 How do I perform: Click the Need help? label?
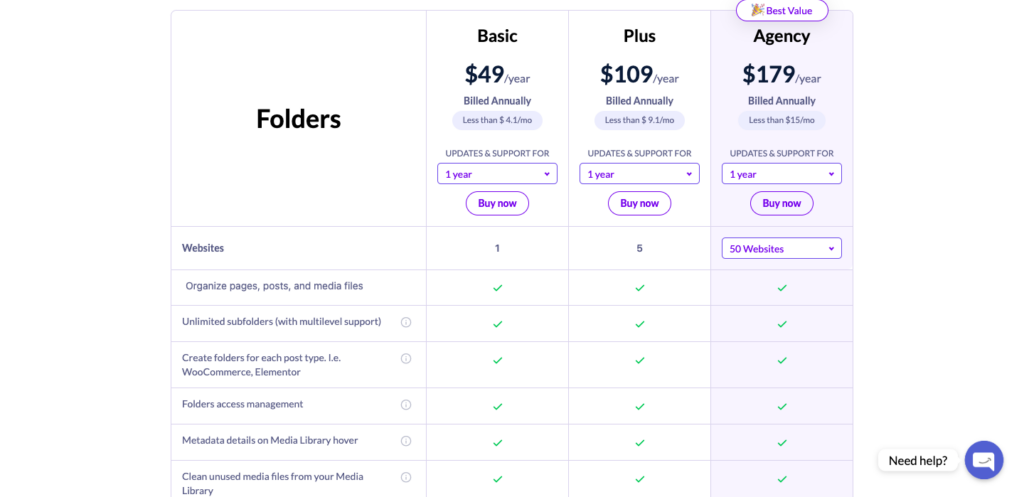[x=918, y=460]
